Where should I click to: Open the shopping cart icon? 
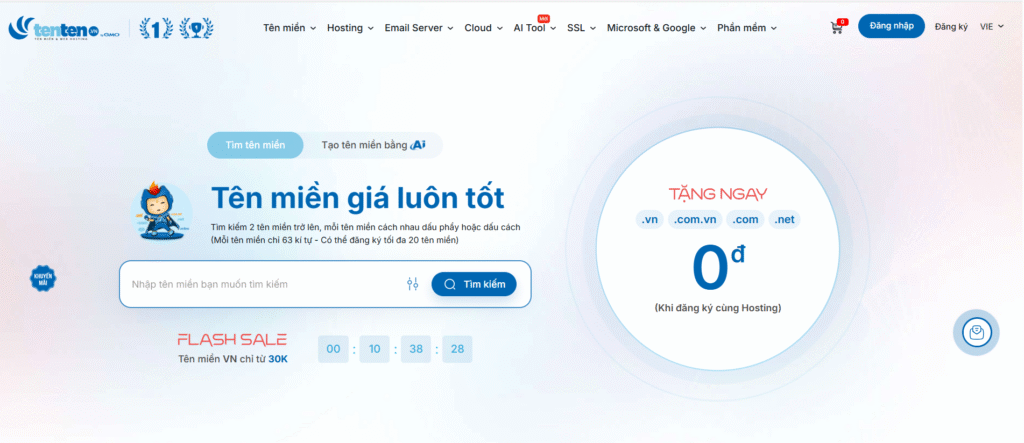click(x=837, y=28)
